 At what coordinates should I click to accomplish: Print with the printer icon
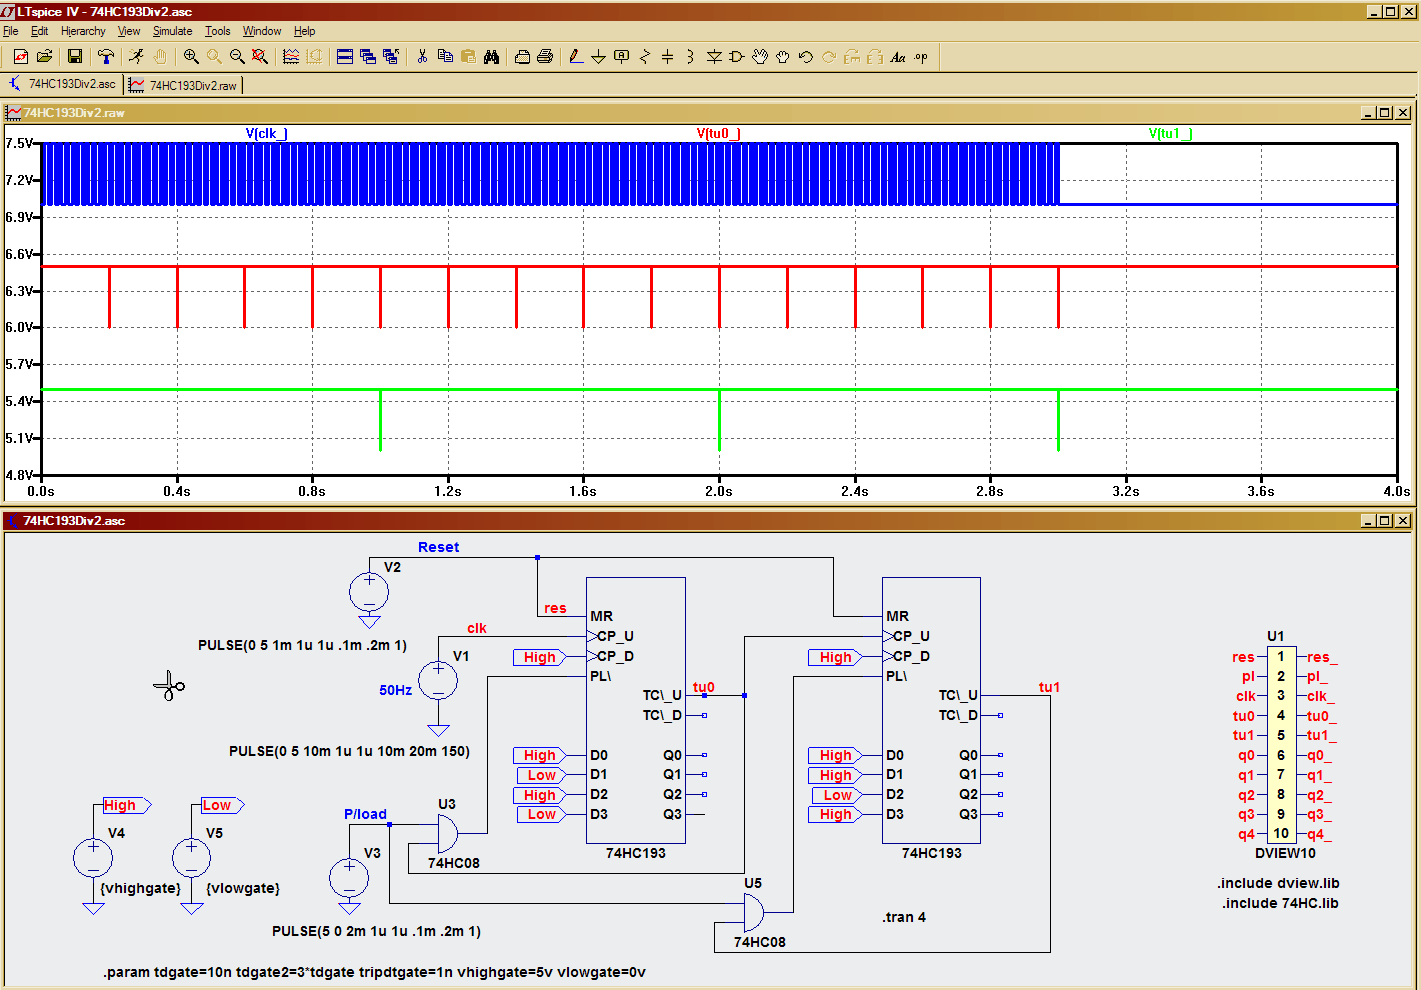tap(545, 57)
